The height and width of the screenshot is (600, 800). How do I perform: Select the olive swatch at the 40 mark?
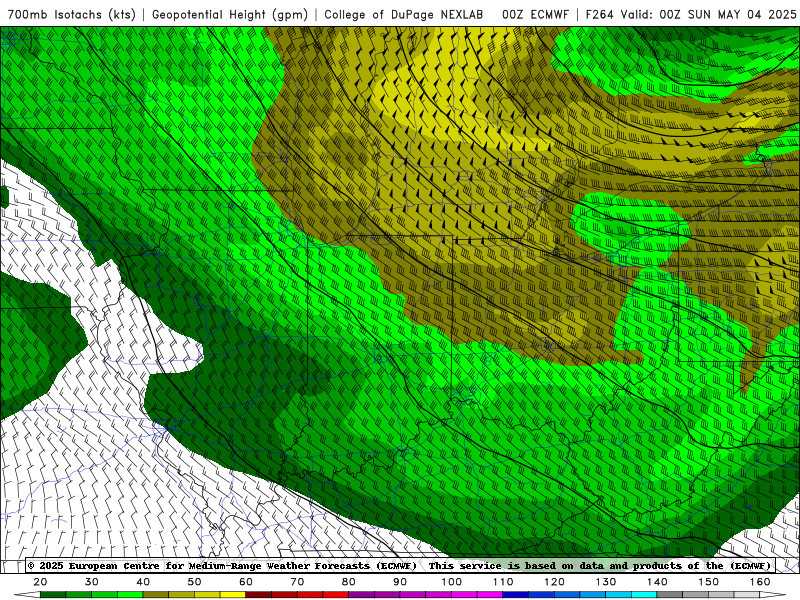point(156,595)
